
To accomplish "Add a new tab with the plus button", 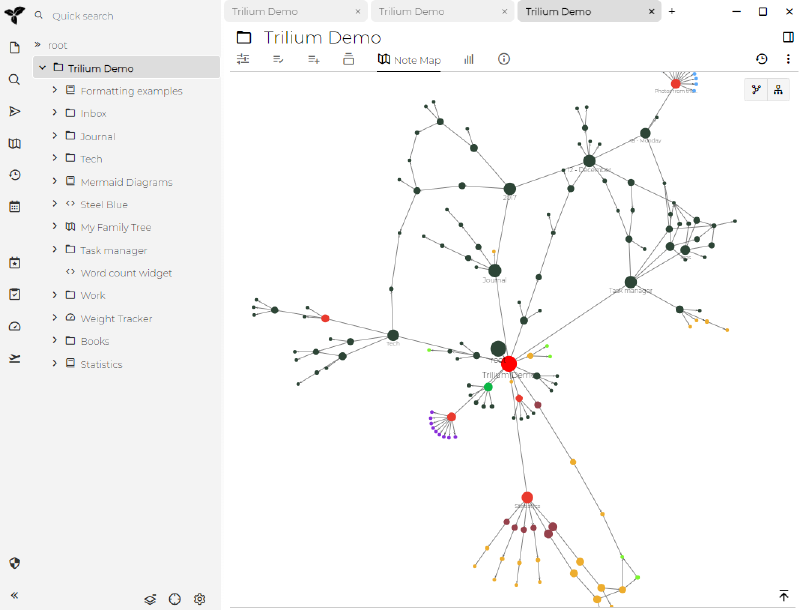I will [x=672, y=11].
